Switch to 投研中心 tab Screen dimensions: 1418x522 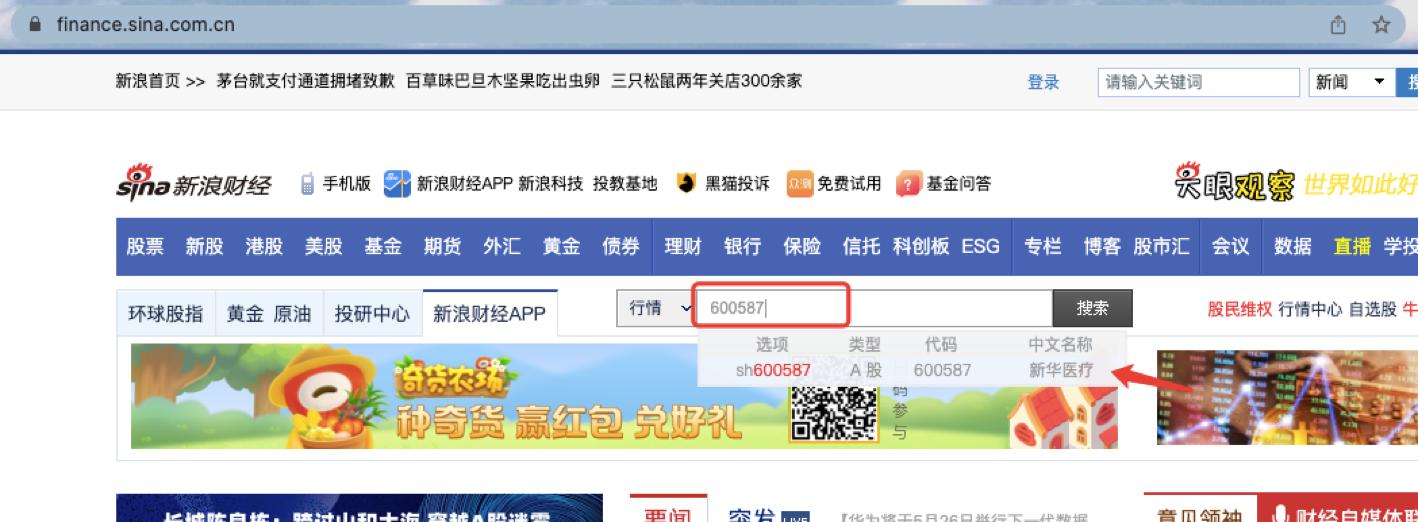(372, 314)
